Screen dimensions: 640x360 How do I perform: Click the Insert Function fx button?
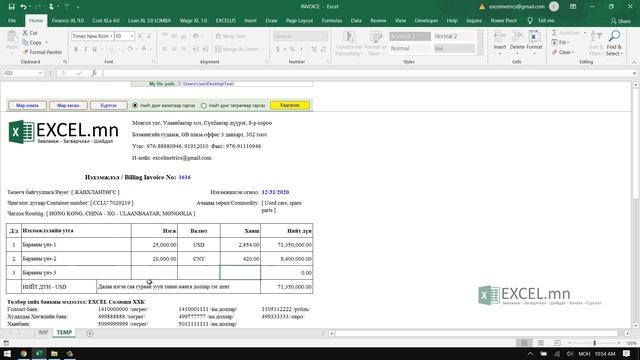94,73
